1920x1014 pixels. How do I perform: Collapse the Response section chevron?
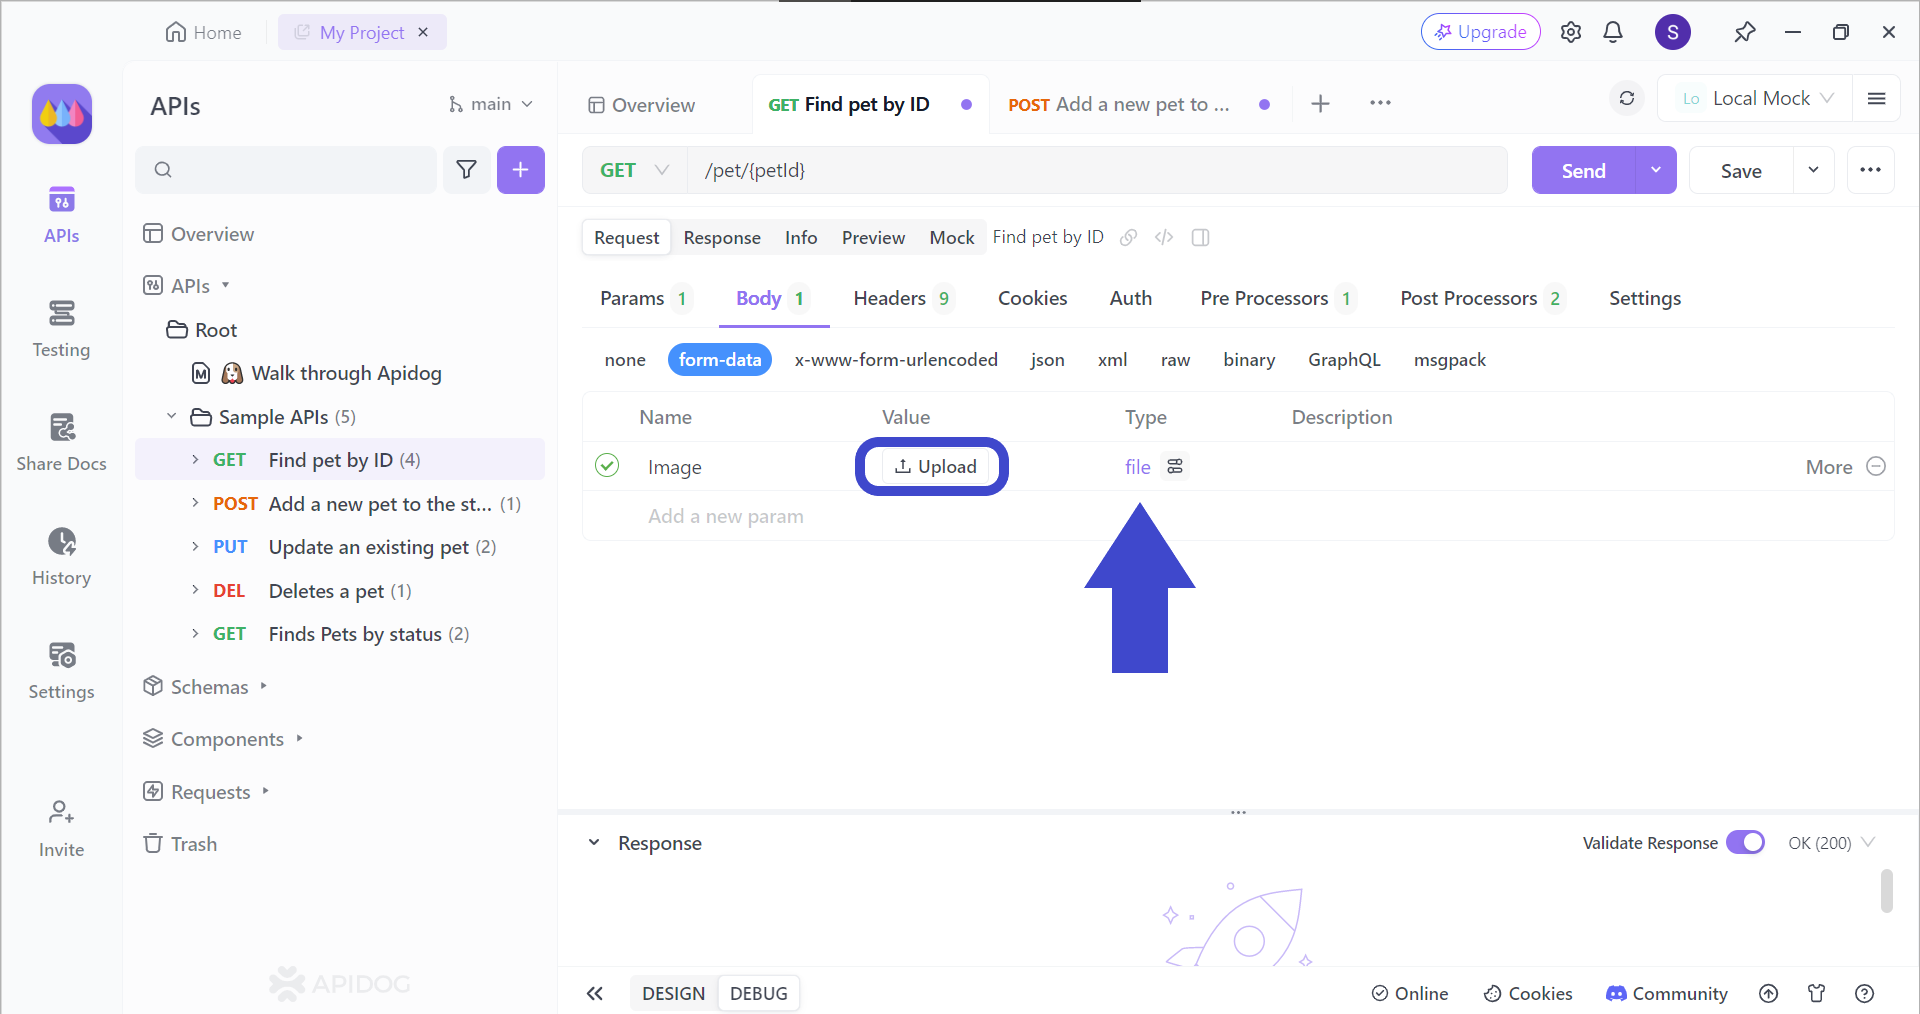tap(594, 842)
